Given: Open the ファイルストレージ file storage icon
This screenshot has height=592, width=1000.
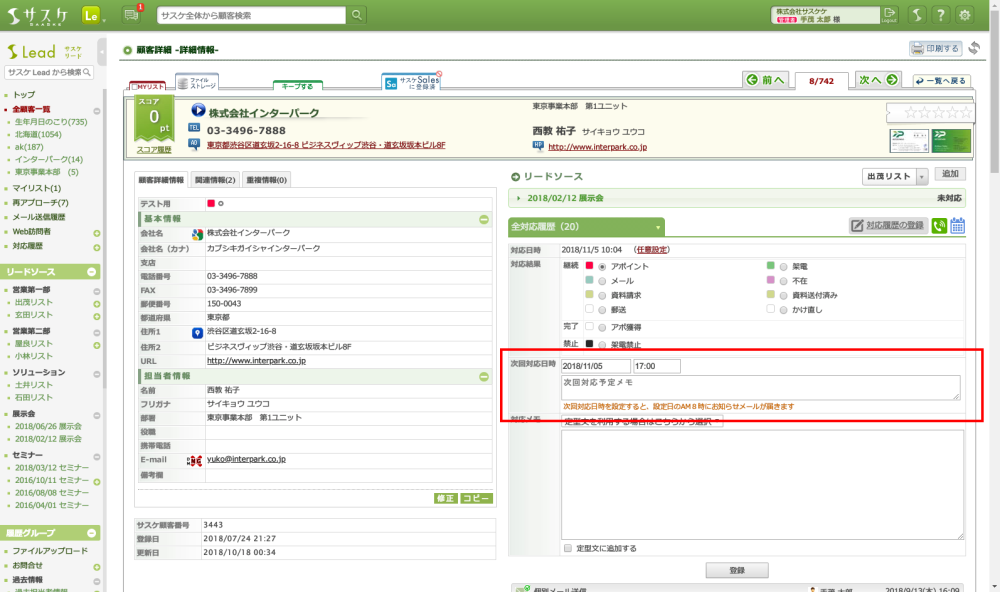Looking at the screenshot, I should click(197, 84).
